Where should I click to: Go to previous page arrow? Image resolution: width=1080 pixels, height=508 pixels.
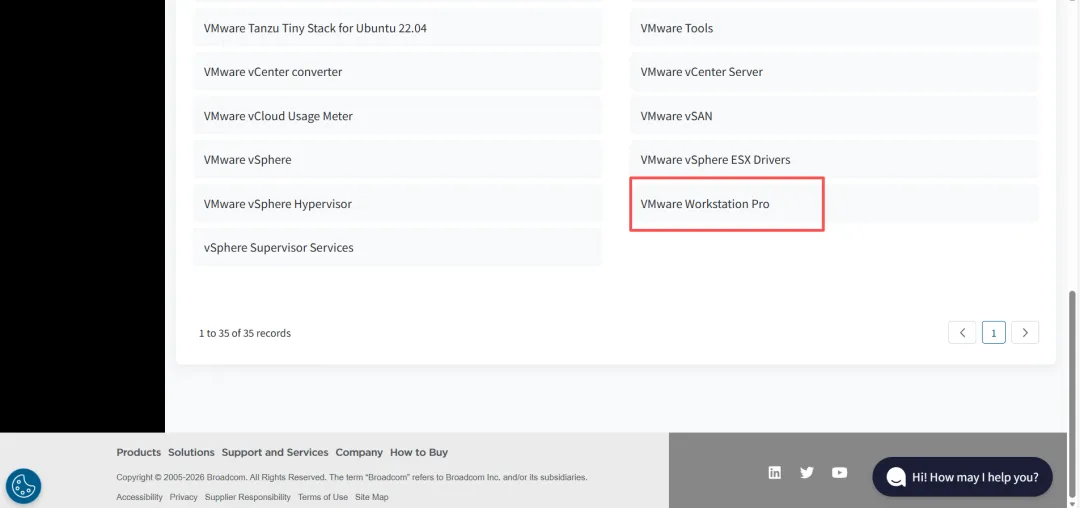tap(962, 332)
